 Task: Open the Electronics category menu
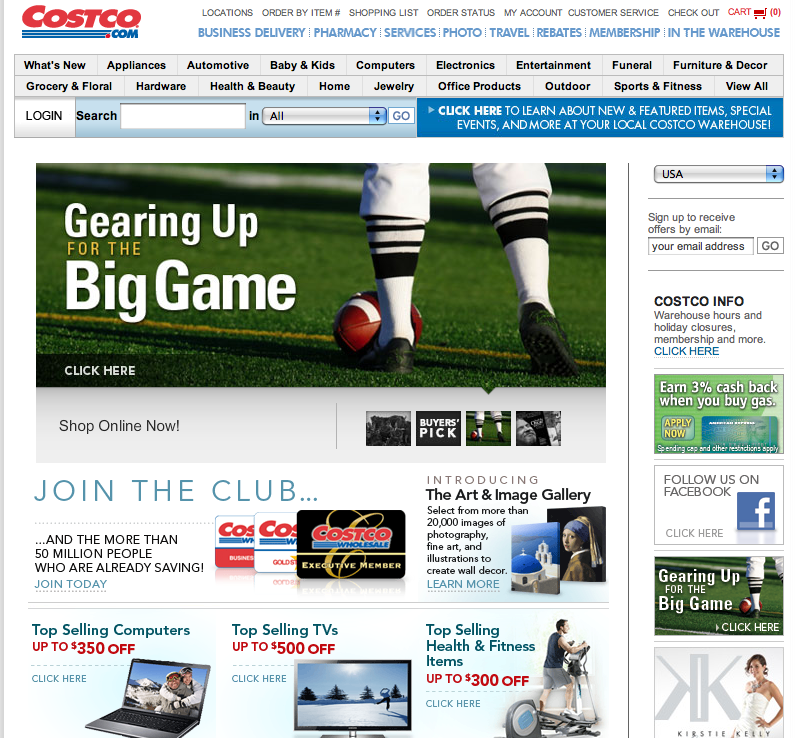point(465,65)
